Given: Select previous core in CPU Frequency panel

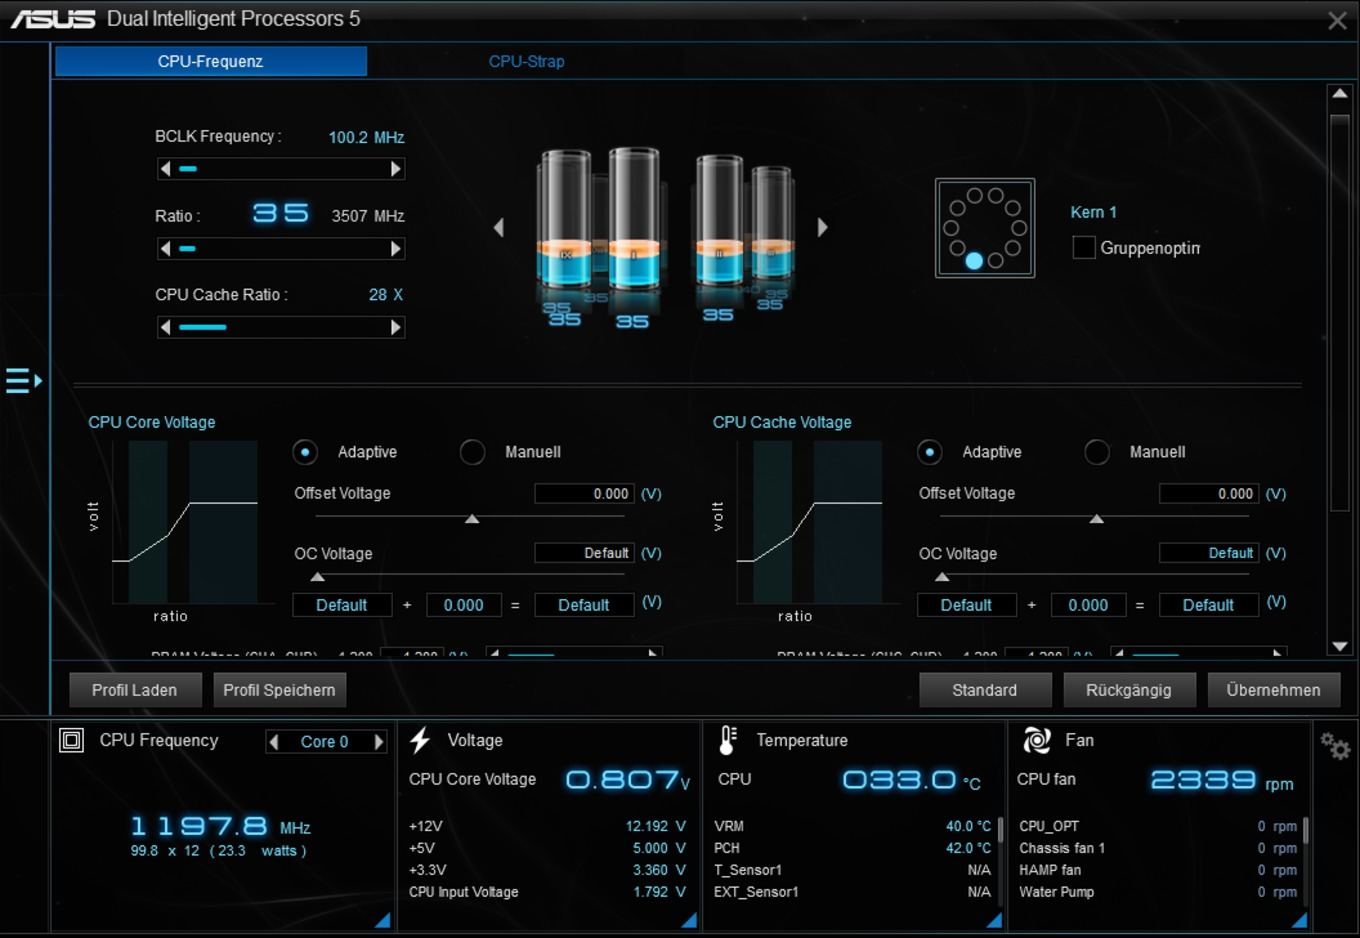Looking at the screenshot, I should point(274,742).
